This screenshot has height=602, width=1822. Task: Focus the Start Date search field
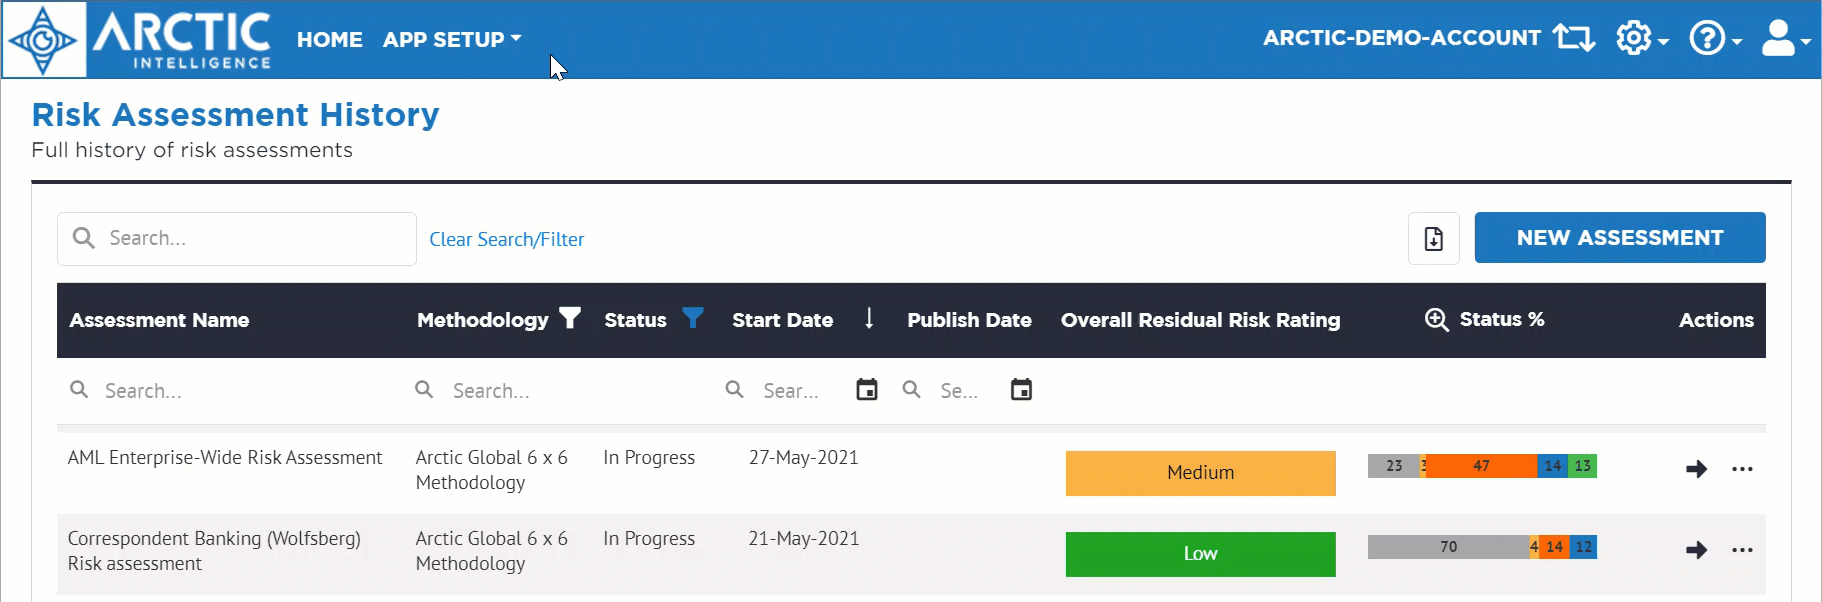785,391
